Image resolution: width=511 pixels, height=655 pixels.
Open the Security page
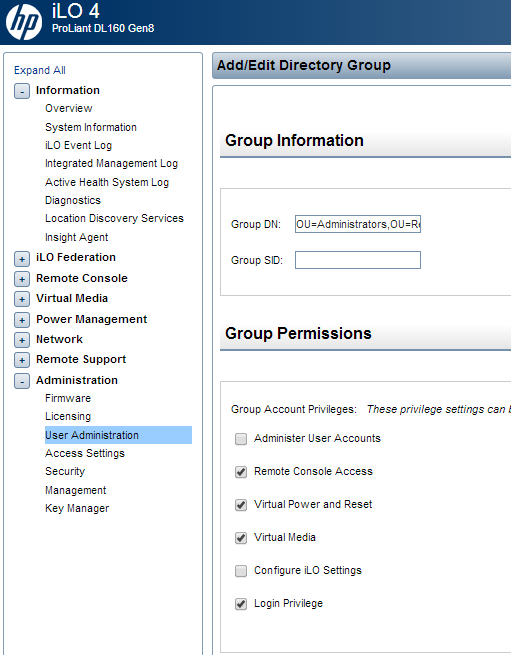(65, 471)
